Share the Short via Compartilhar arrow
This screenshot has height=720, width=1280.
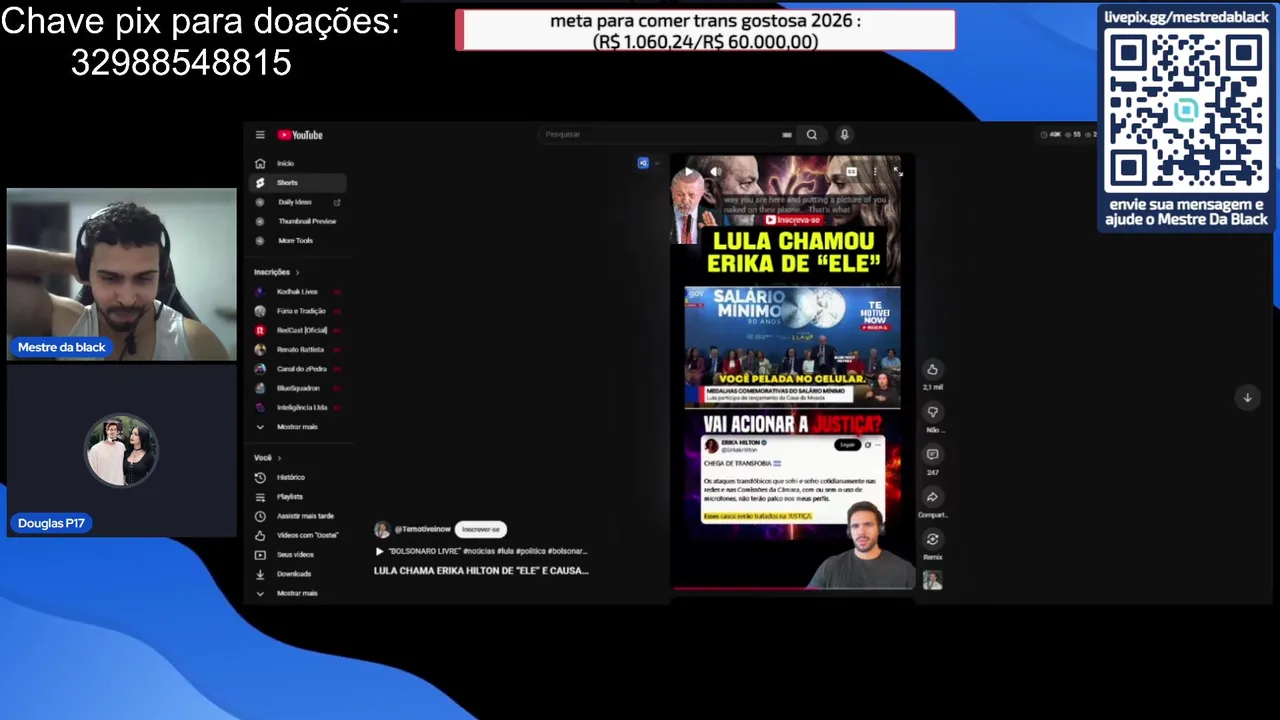[932, 497]
